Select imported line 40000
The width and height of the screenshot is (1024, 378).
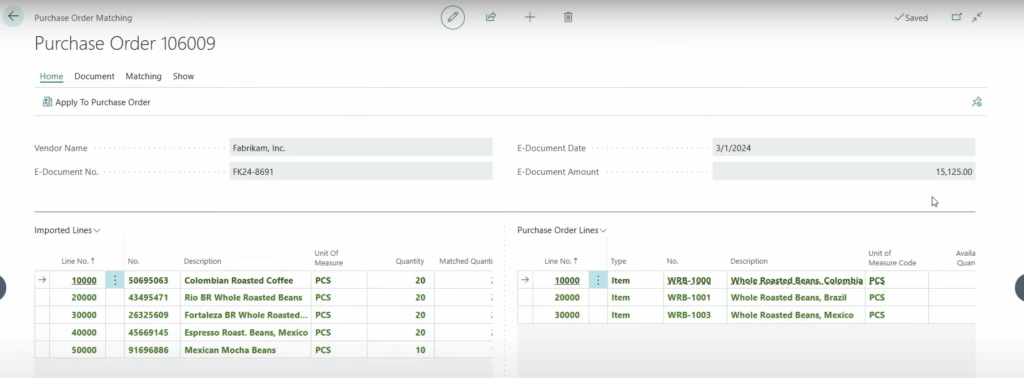tap(84, 332)
